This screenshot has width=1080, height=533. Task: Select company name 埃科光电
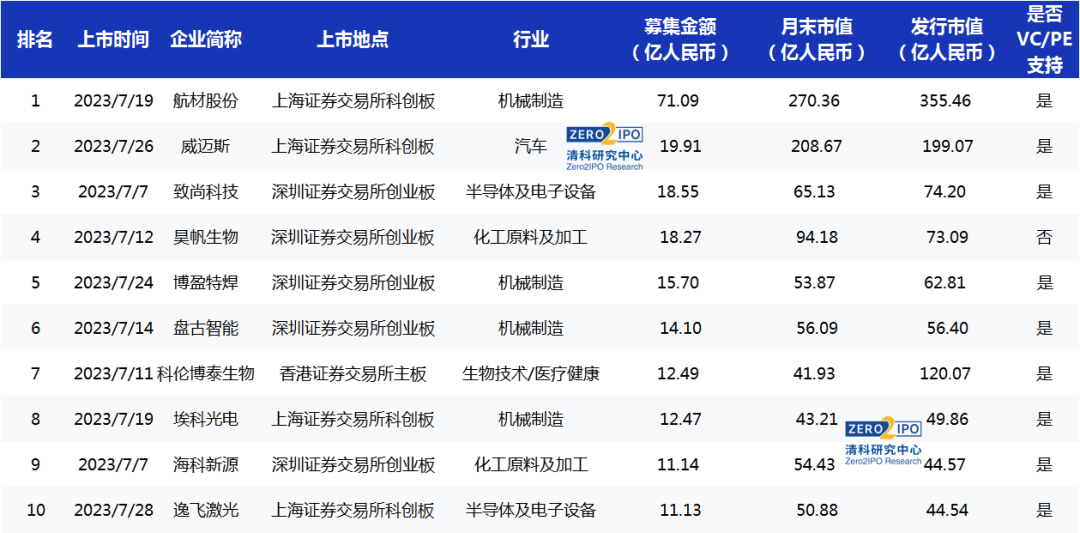[x=205, y=419]
